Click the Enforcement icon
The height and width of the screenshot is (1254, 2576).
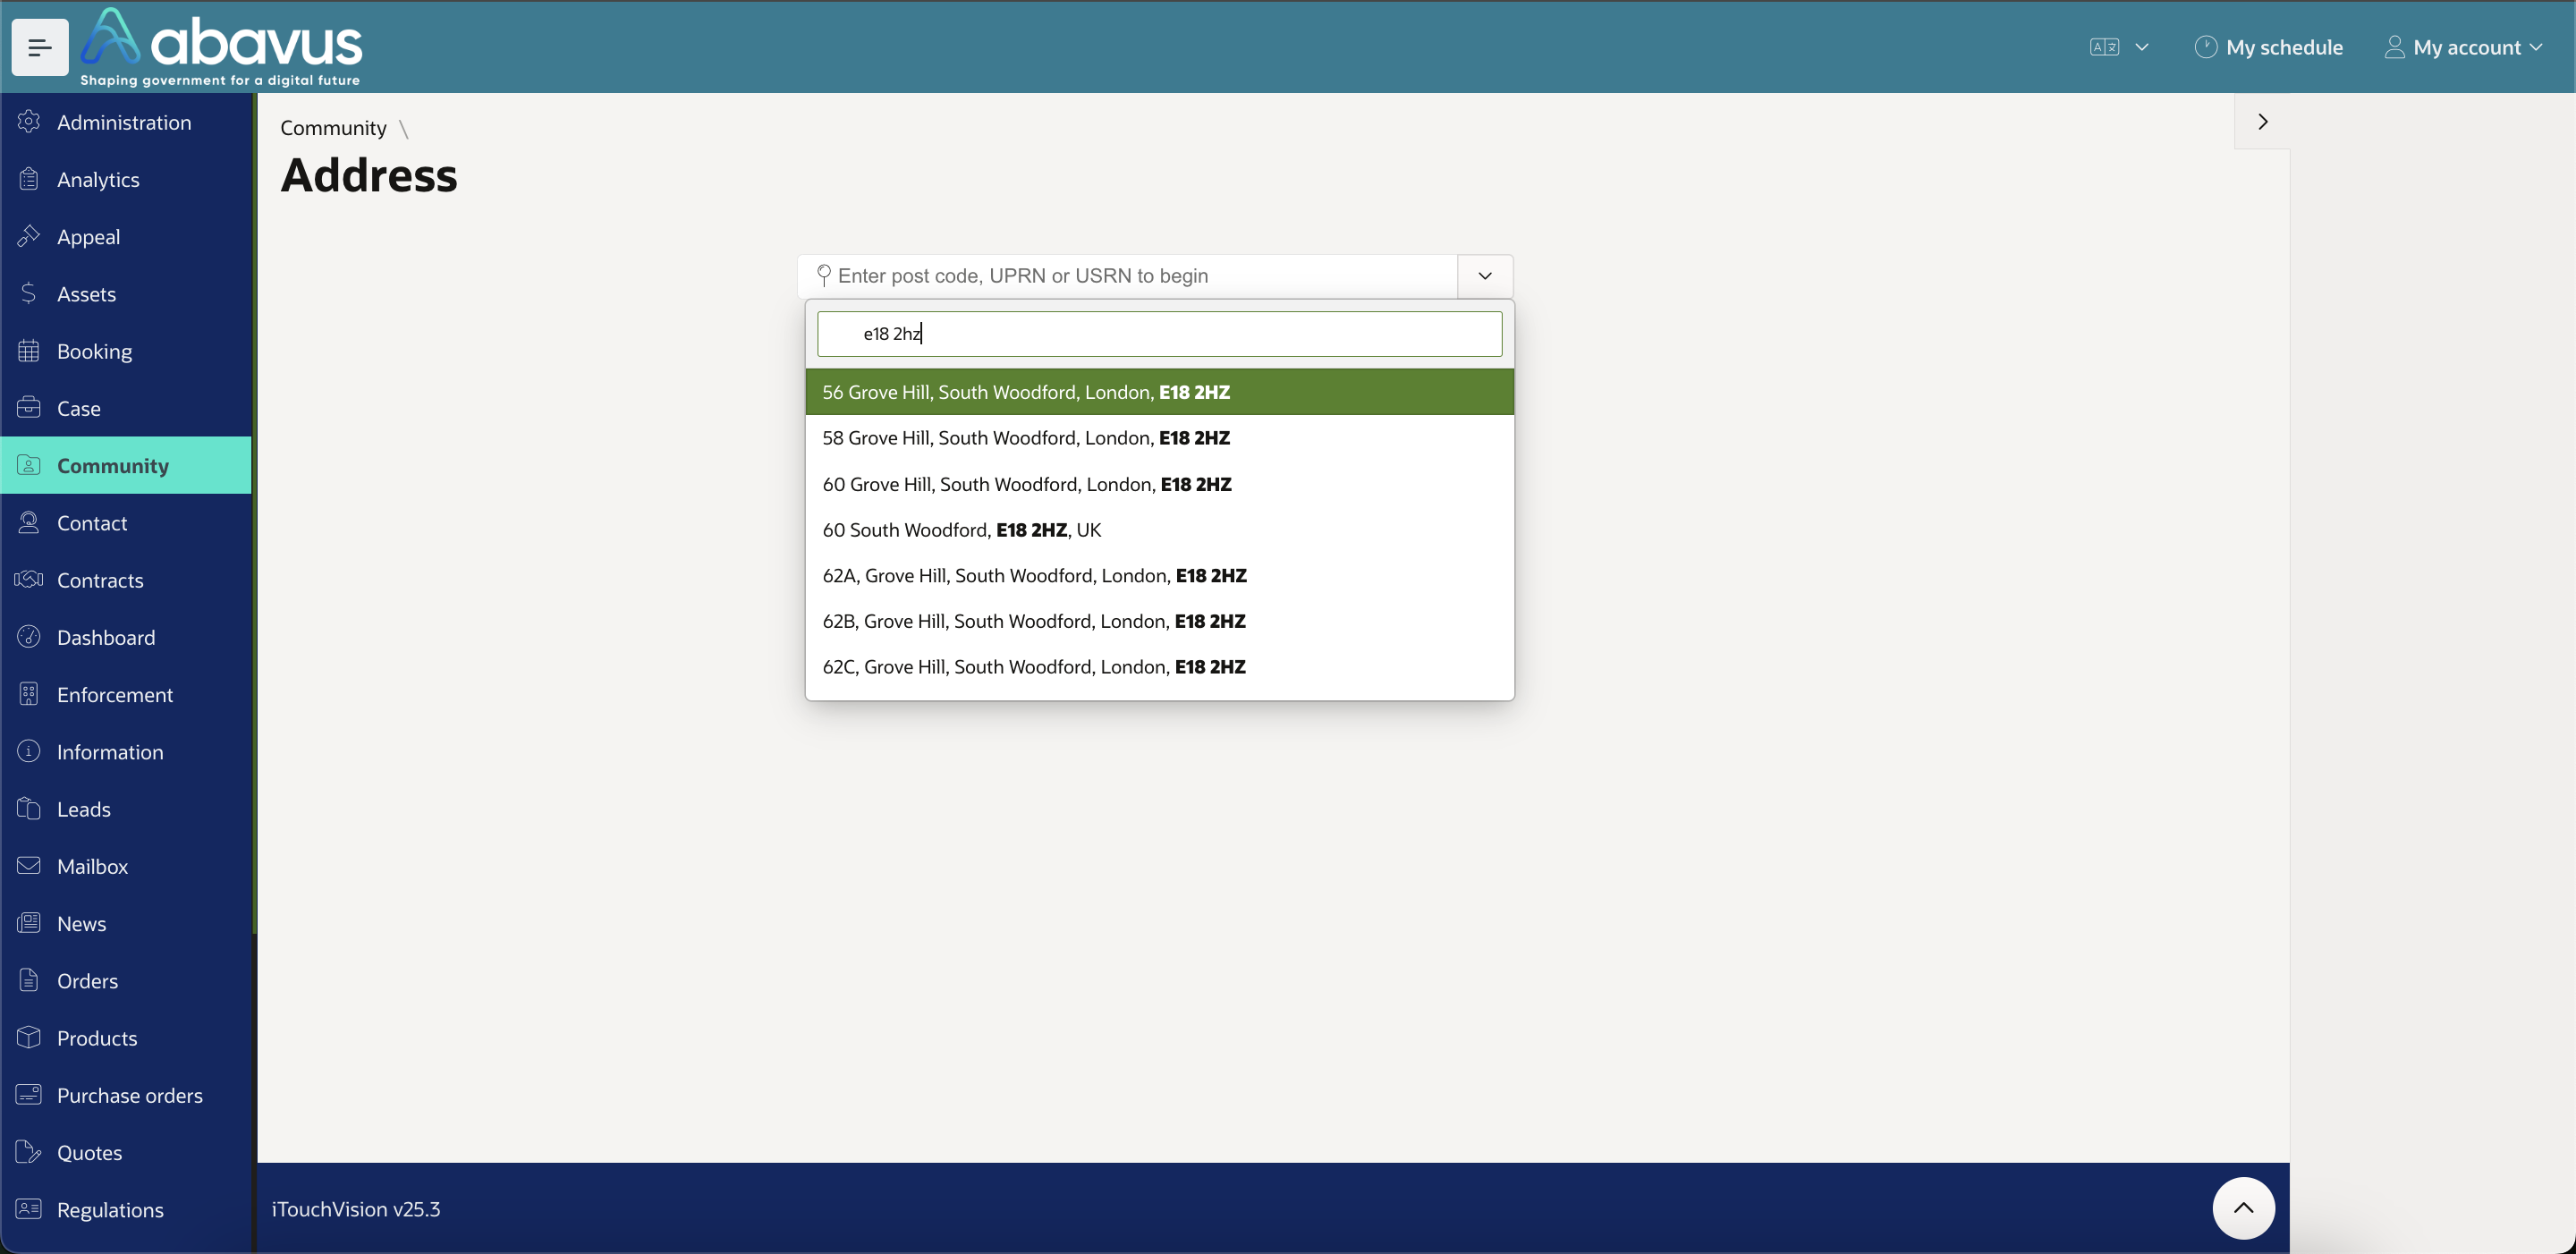(29, 694)
